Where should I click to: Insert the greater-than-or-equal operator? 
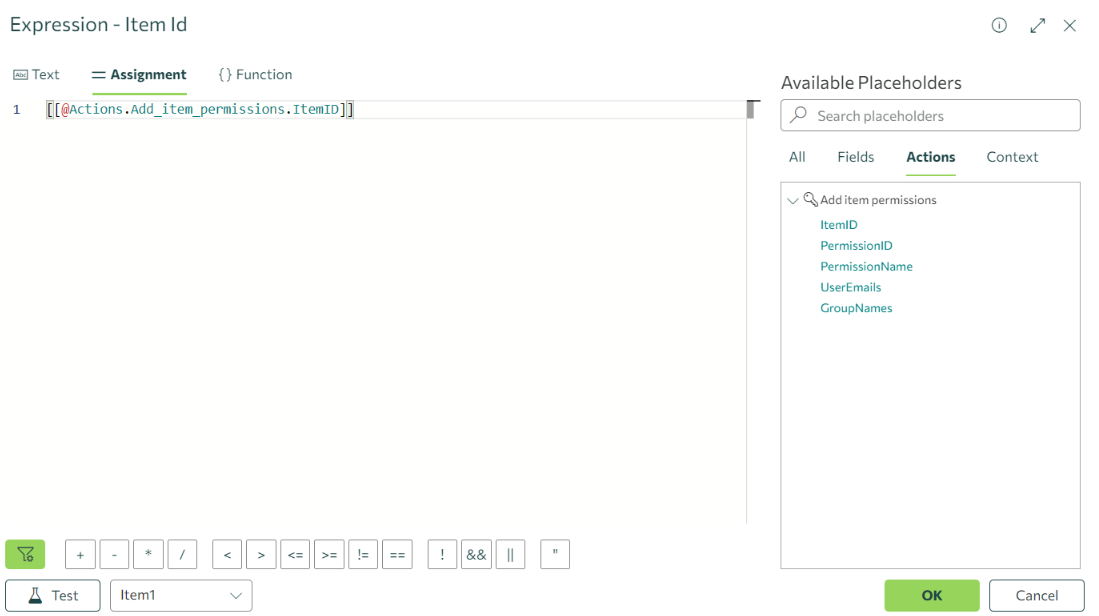click(329, 554)
